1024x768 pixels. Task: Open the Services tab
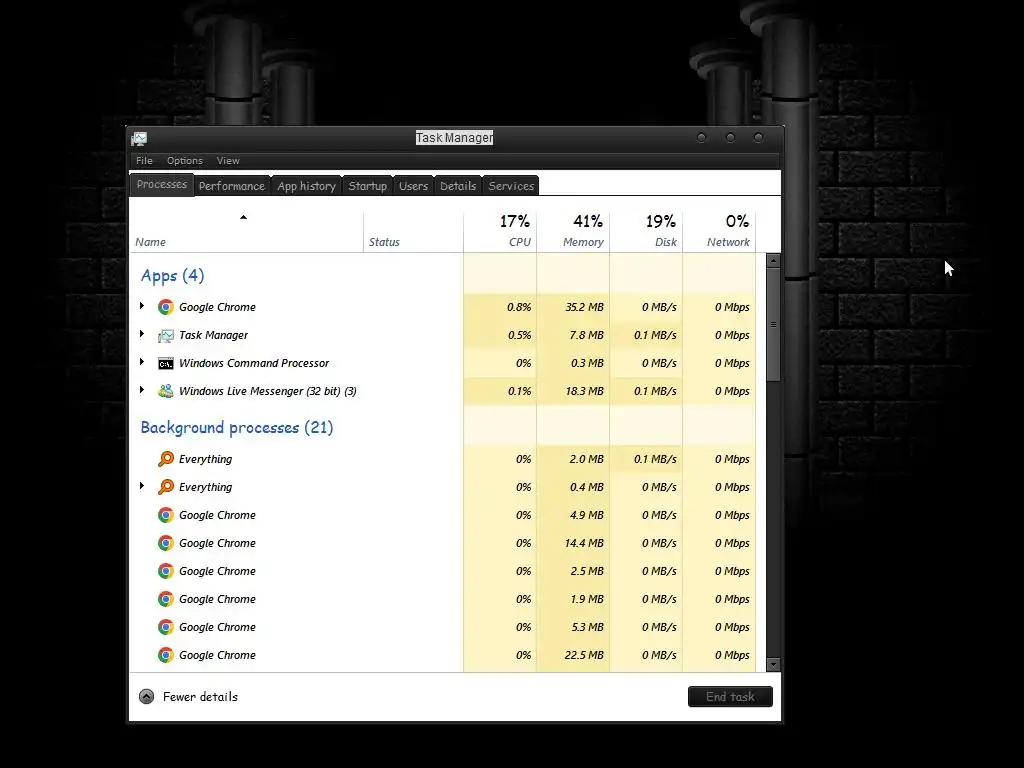[511, 186]
